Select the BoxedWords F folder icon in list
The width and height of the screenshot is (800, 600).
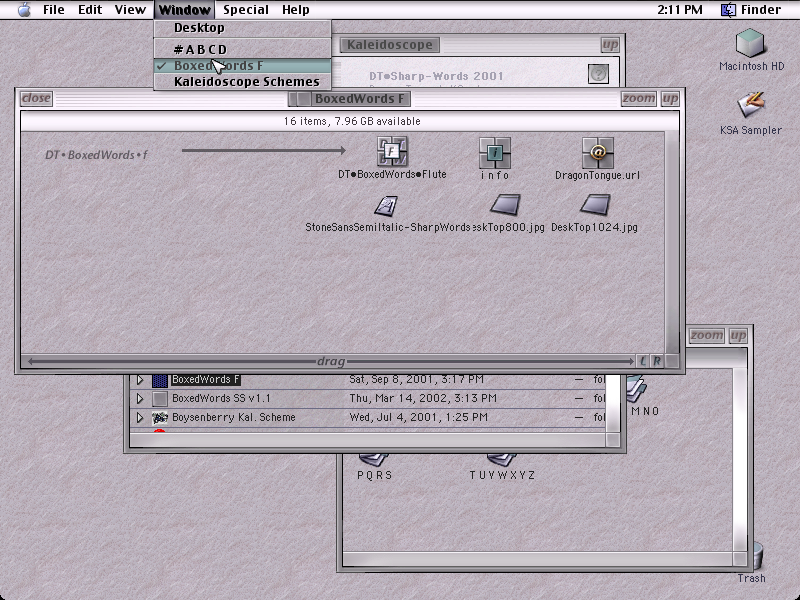click(160, 380)
